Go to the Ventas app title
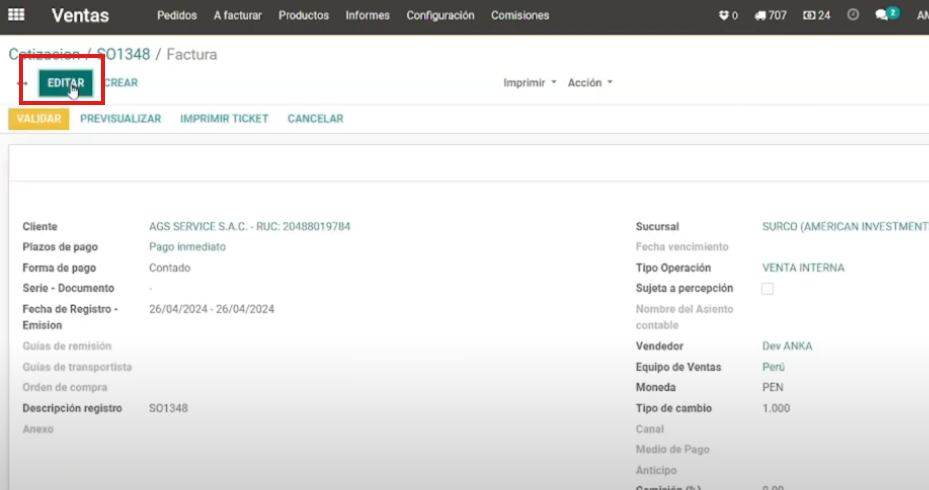The image size is (929, 490). click(80, 15)
